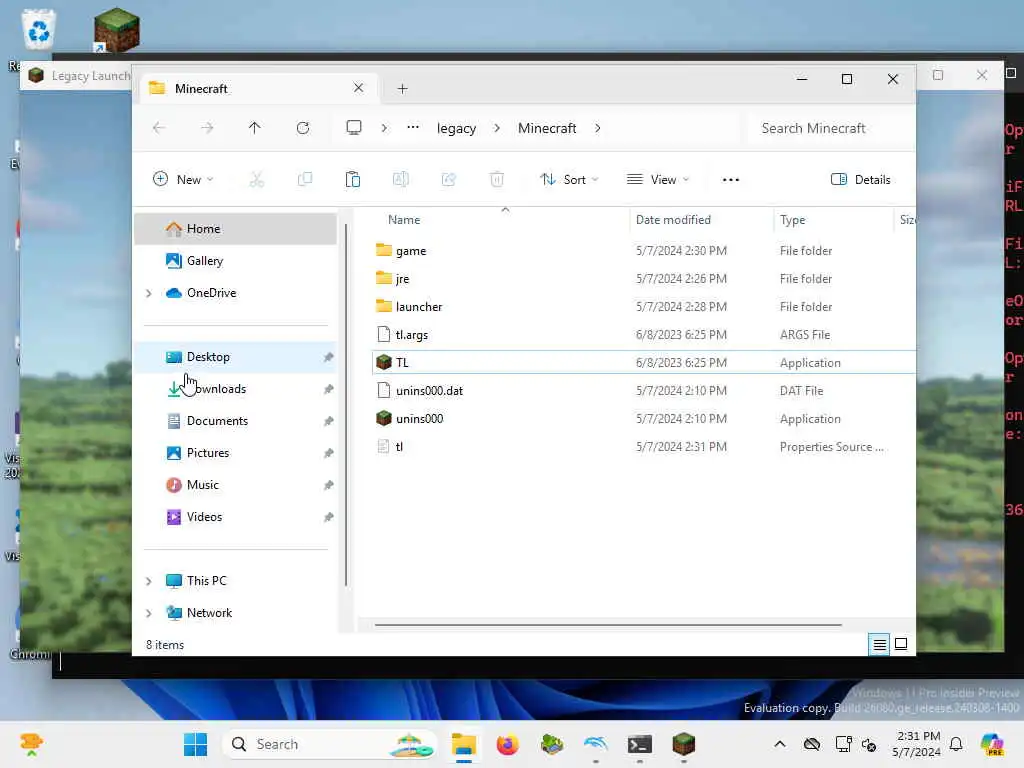The width and height of the screenshot is (1024, 768).
Task: Click the Minecraft breadcrumb
Action: pyautogui.click(x=547, y=128)
